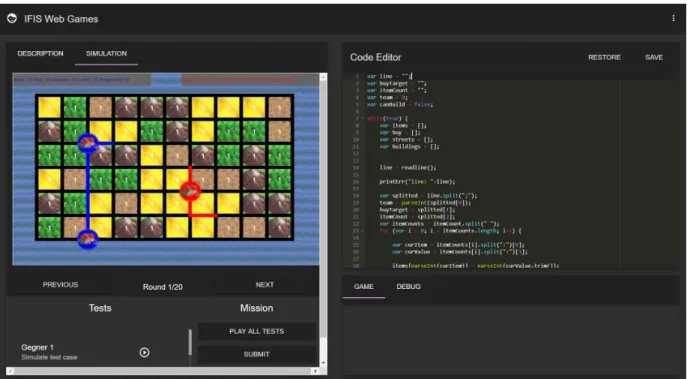The image size is (687, 379).
Task: Click the Code Editor title
Action: (375, 57)
